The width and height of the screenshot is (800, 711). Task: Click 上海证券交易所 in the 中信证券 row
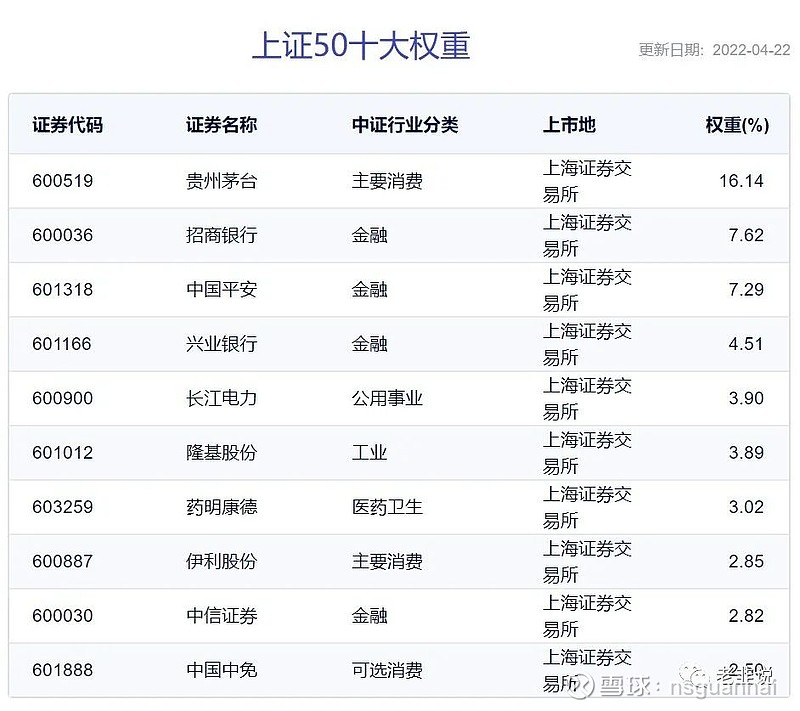click(587, 616)
